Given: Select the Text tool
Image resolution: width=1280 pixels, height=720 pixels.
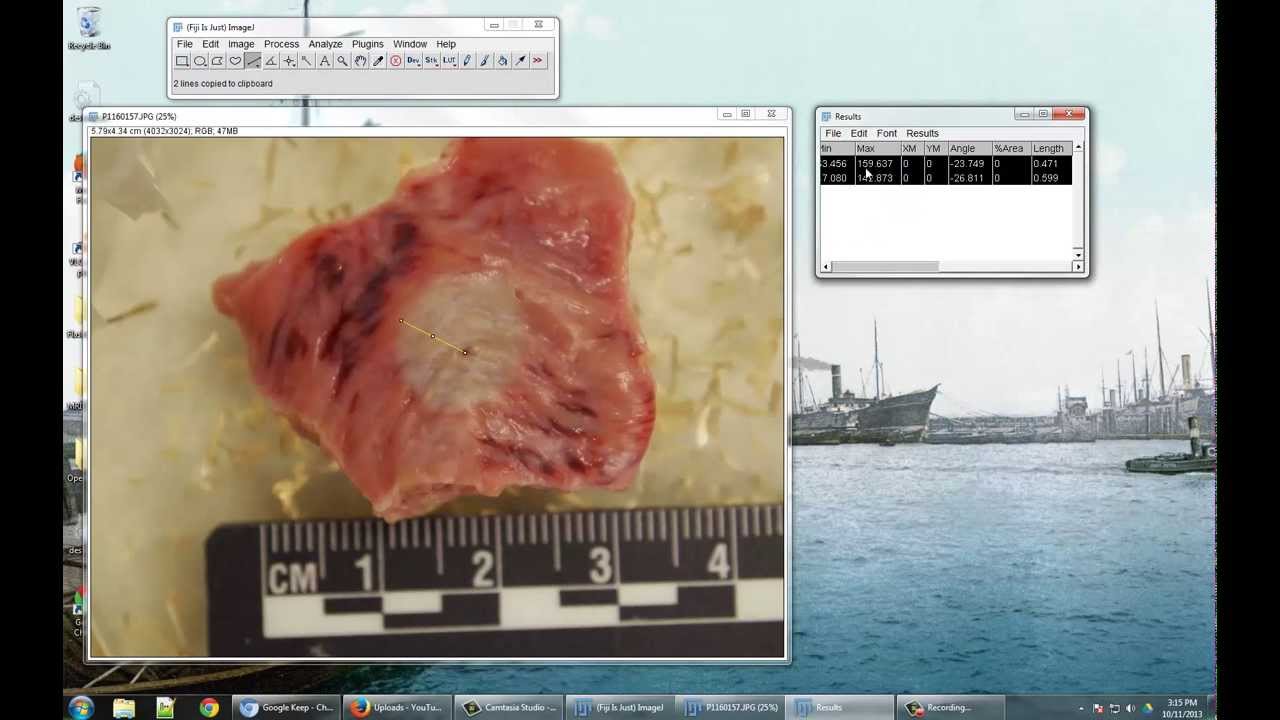Looking at the screenshot, I should [x=324, y=61].
